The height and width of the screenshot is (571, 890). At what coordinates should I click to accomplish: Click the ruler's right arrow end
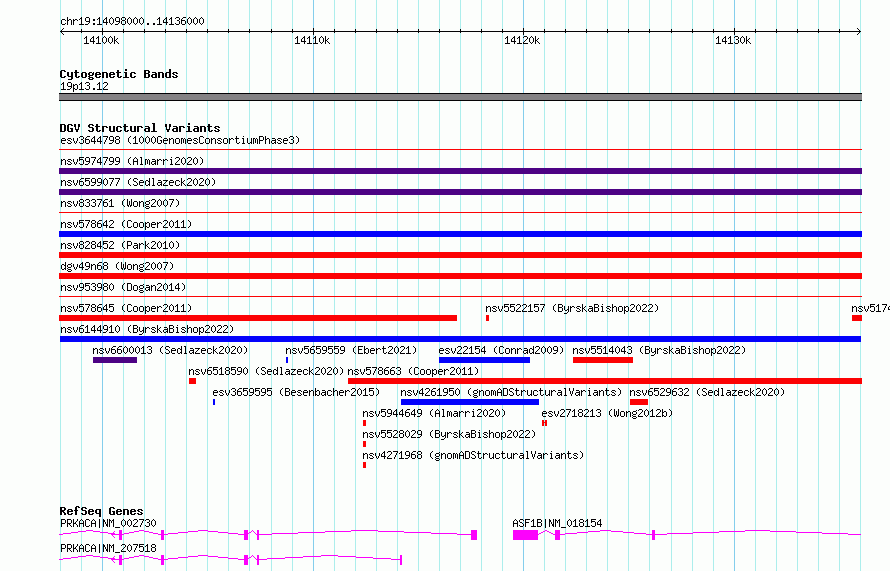[859, 31]
